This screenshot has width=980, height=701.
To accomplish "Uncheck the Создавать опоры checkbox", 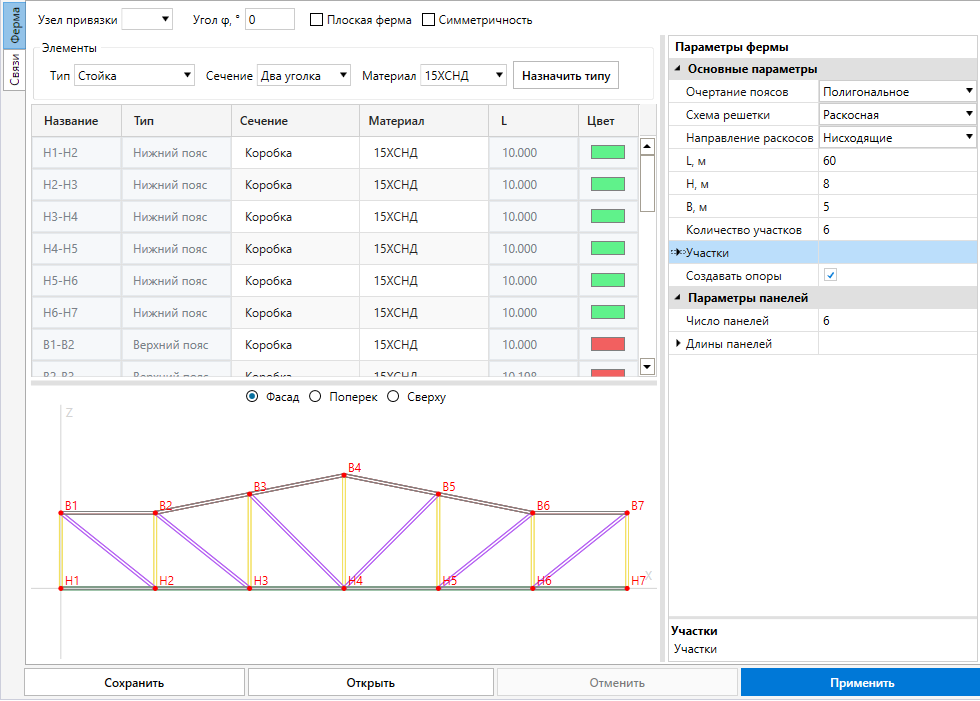I will click(830, 275).
